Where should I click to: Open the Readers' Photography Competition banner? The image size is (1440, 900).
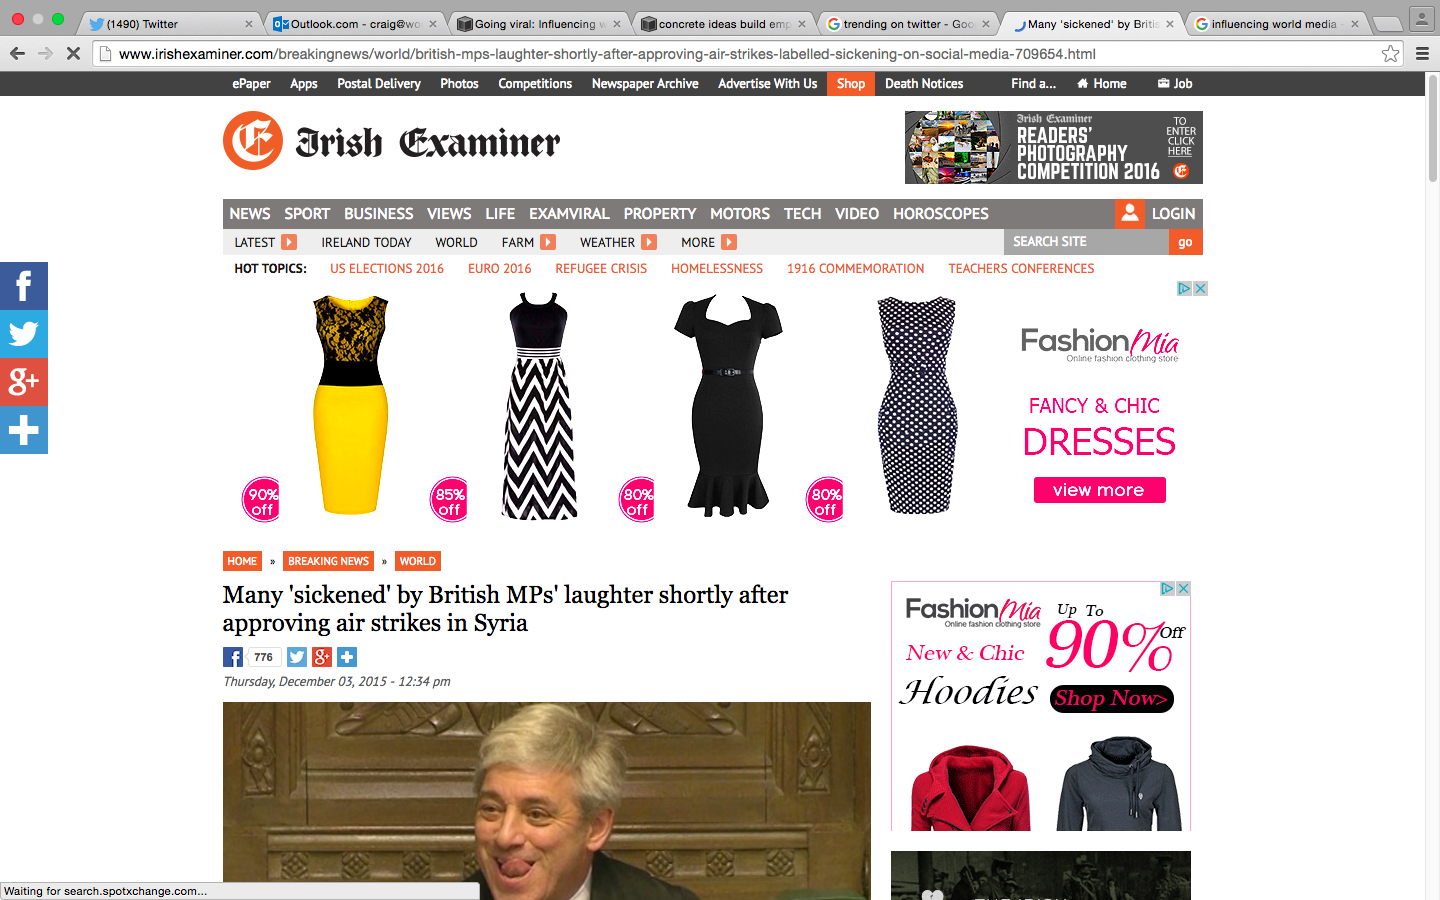(x=1054, y=147)
